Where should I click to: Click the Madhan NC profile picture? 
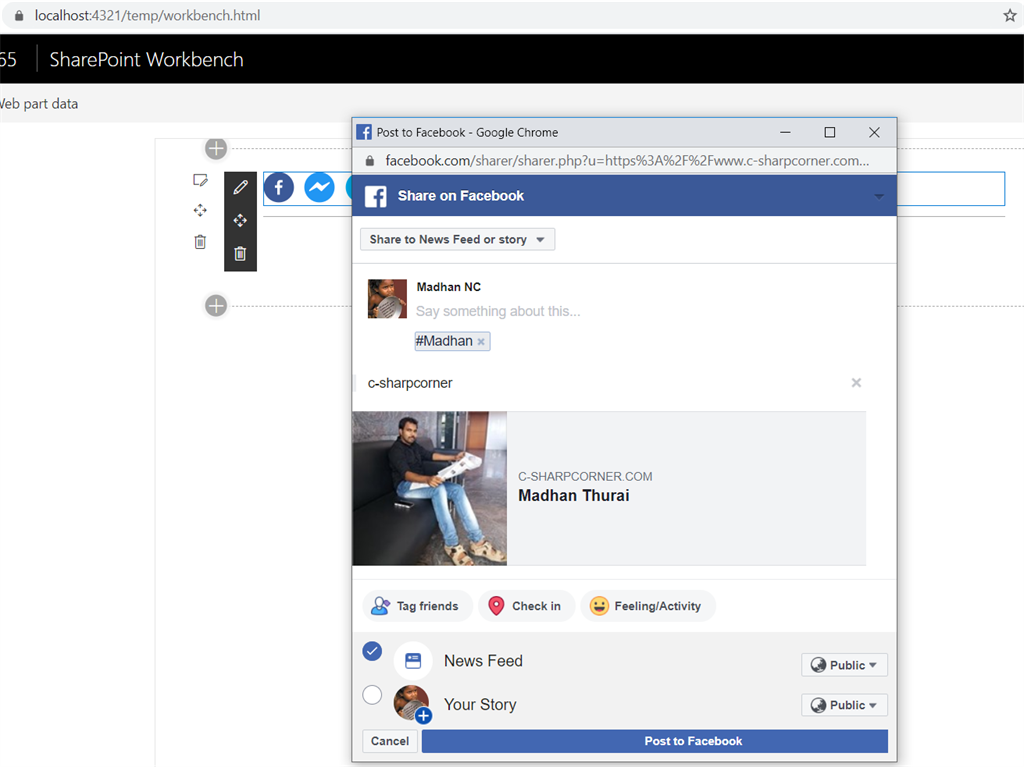[387, 299]
